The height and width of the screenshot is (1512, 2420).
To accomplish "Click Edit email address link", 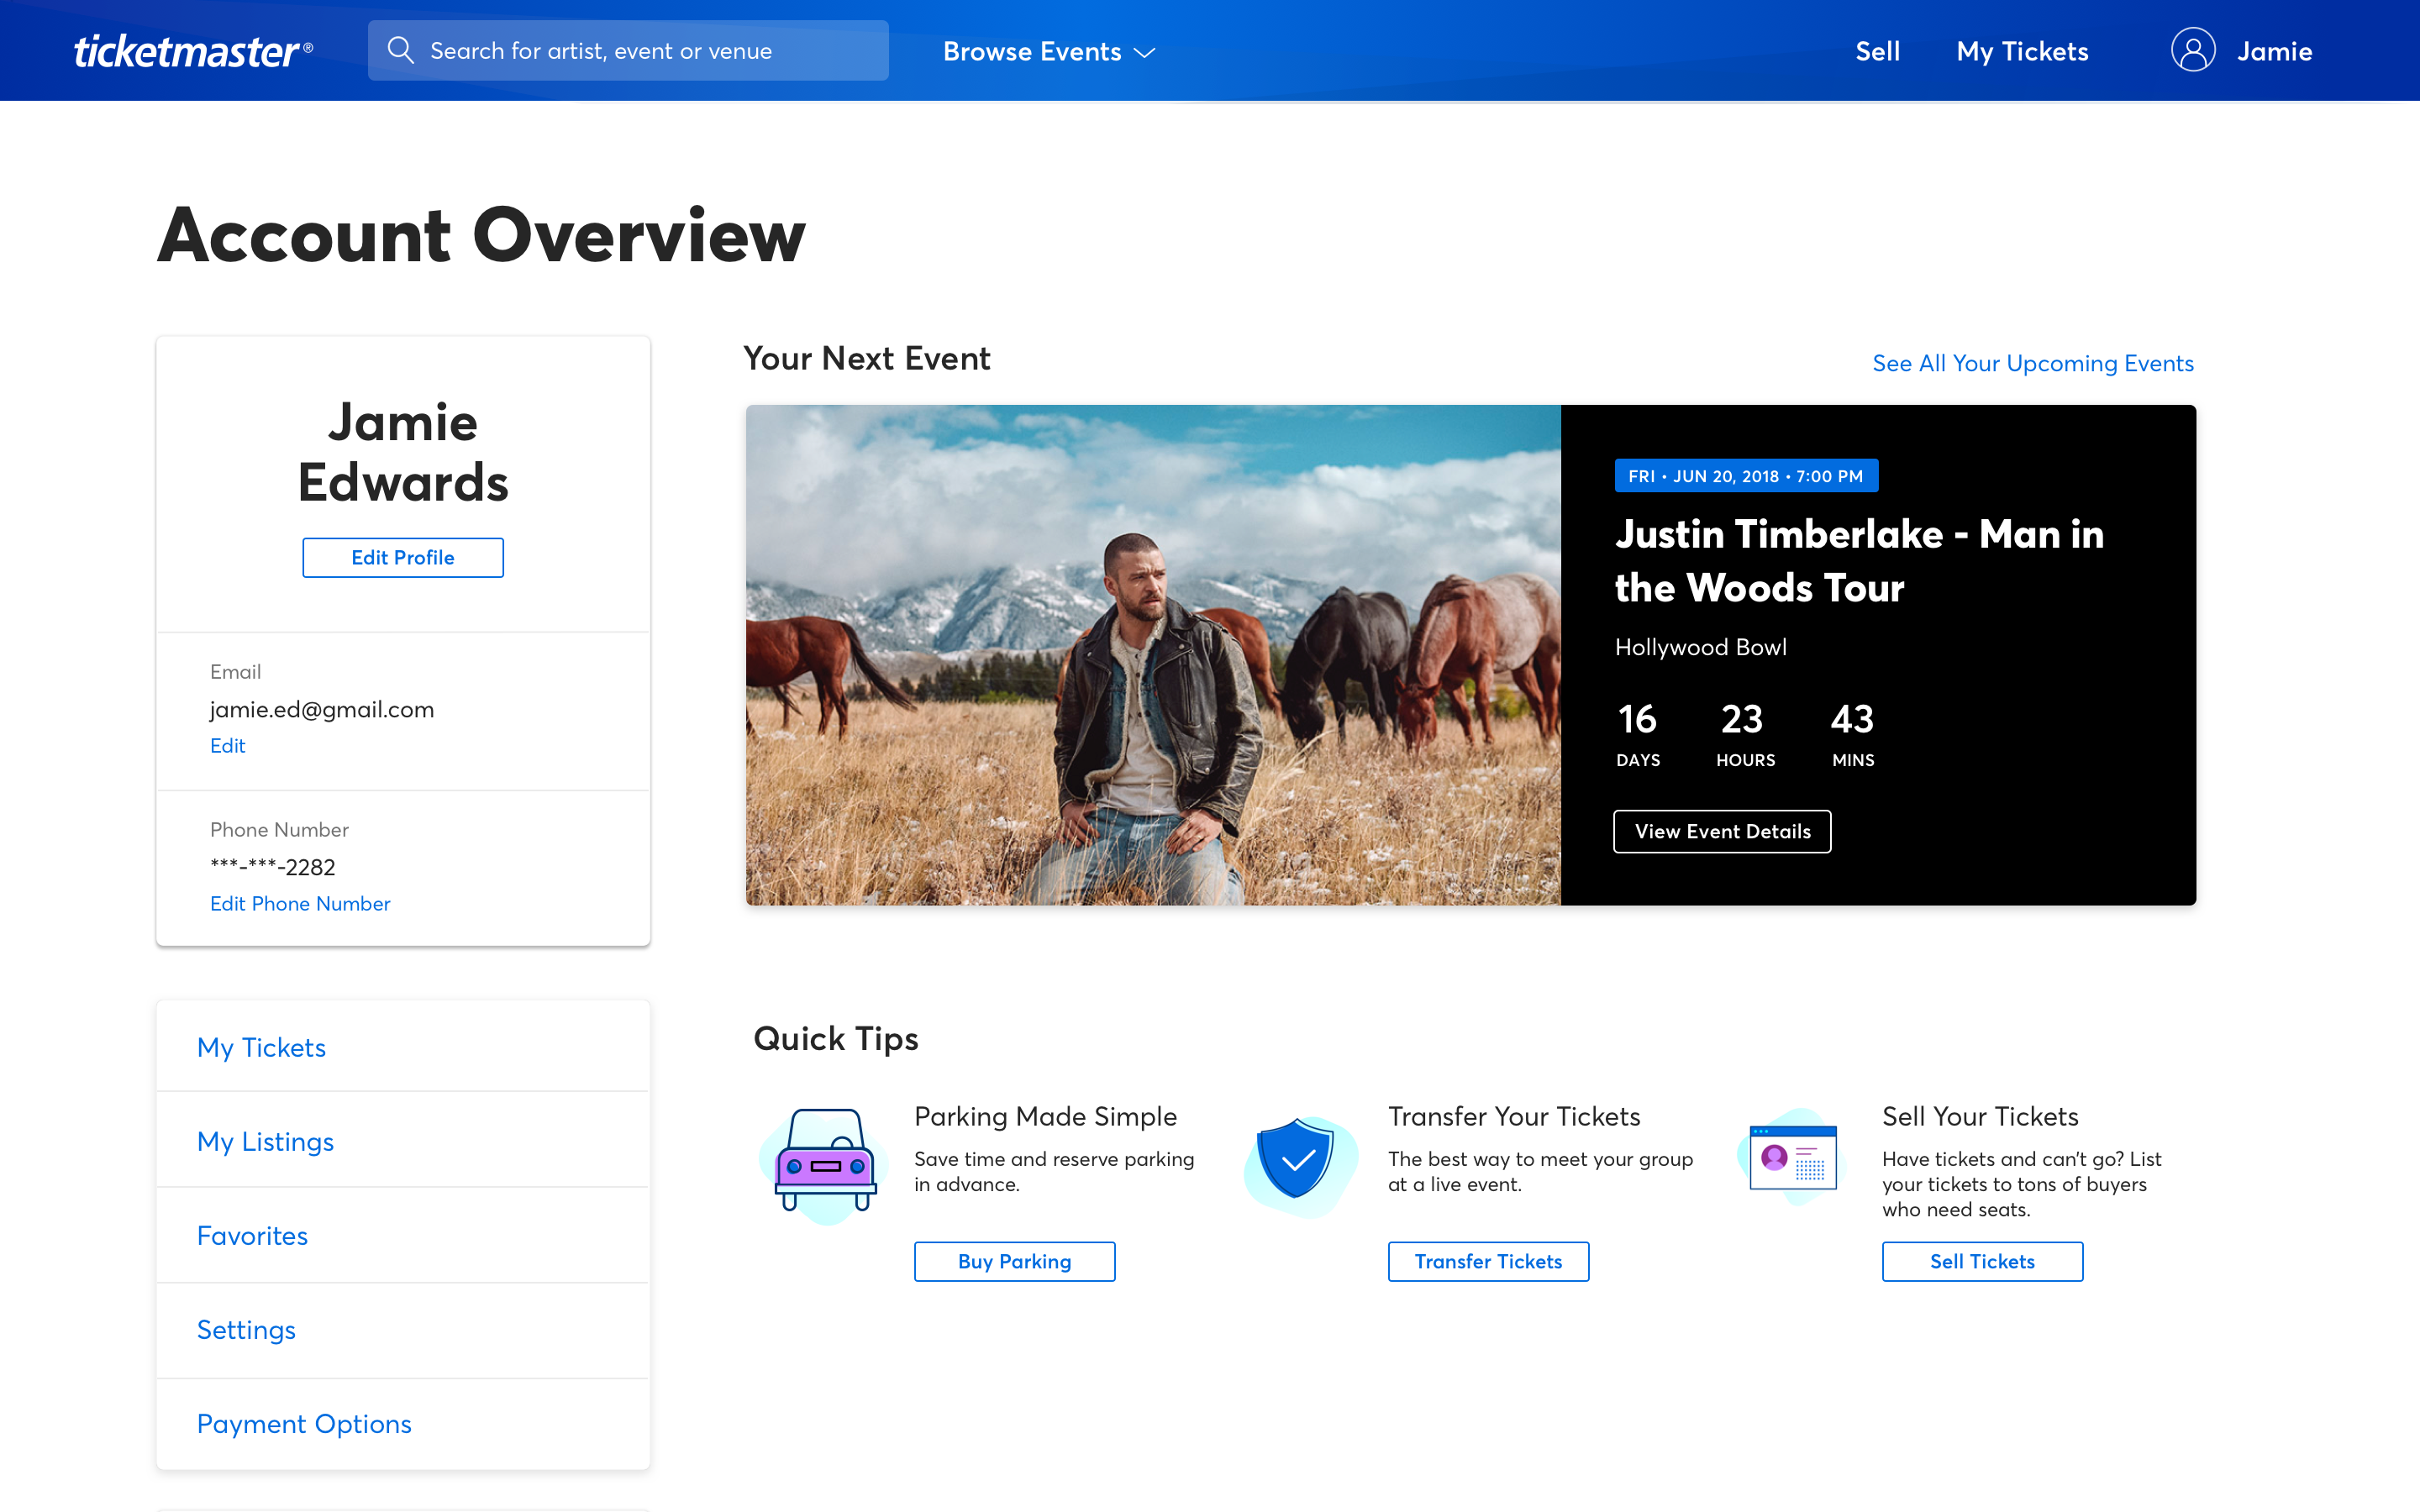I will tap(229, 746).
